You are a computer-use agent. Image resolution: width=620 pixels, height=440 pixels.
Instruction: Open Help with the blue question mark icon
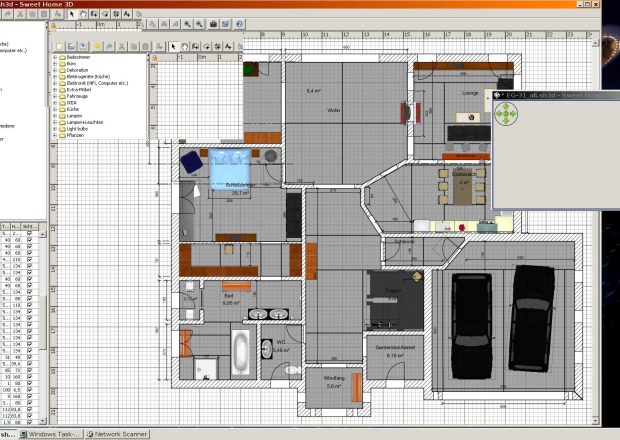click(239, 24)
